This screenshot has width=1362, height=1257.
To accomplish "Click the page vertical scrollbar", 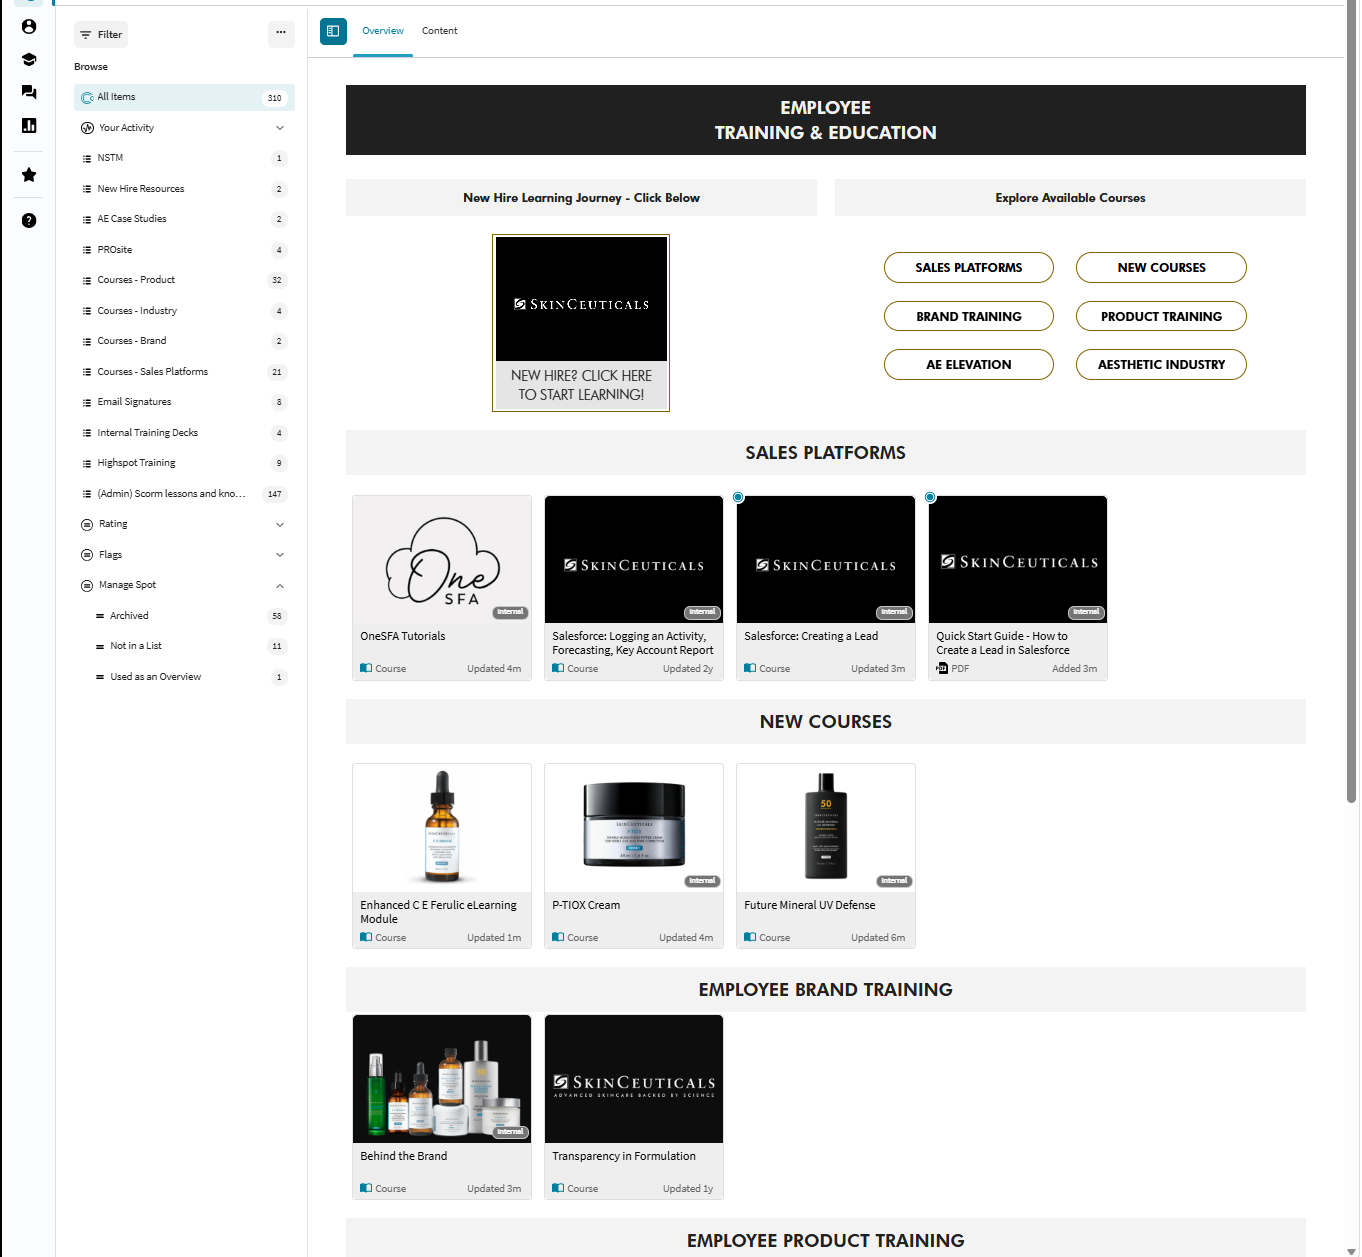I will click(1352, 400).
